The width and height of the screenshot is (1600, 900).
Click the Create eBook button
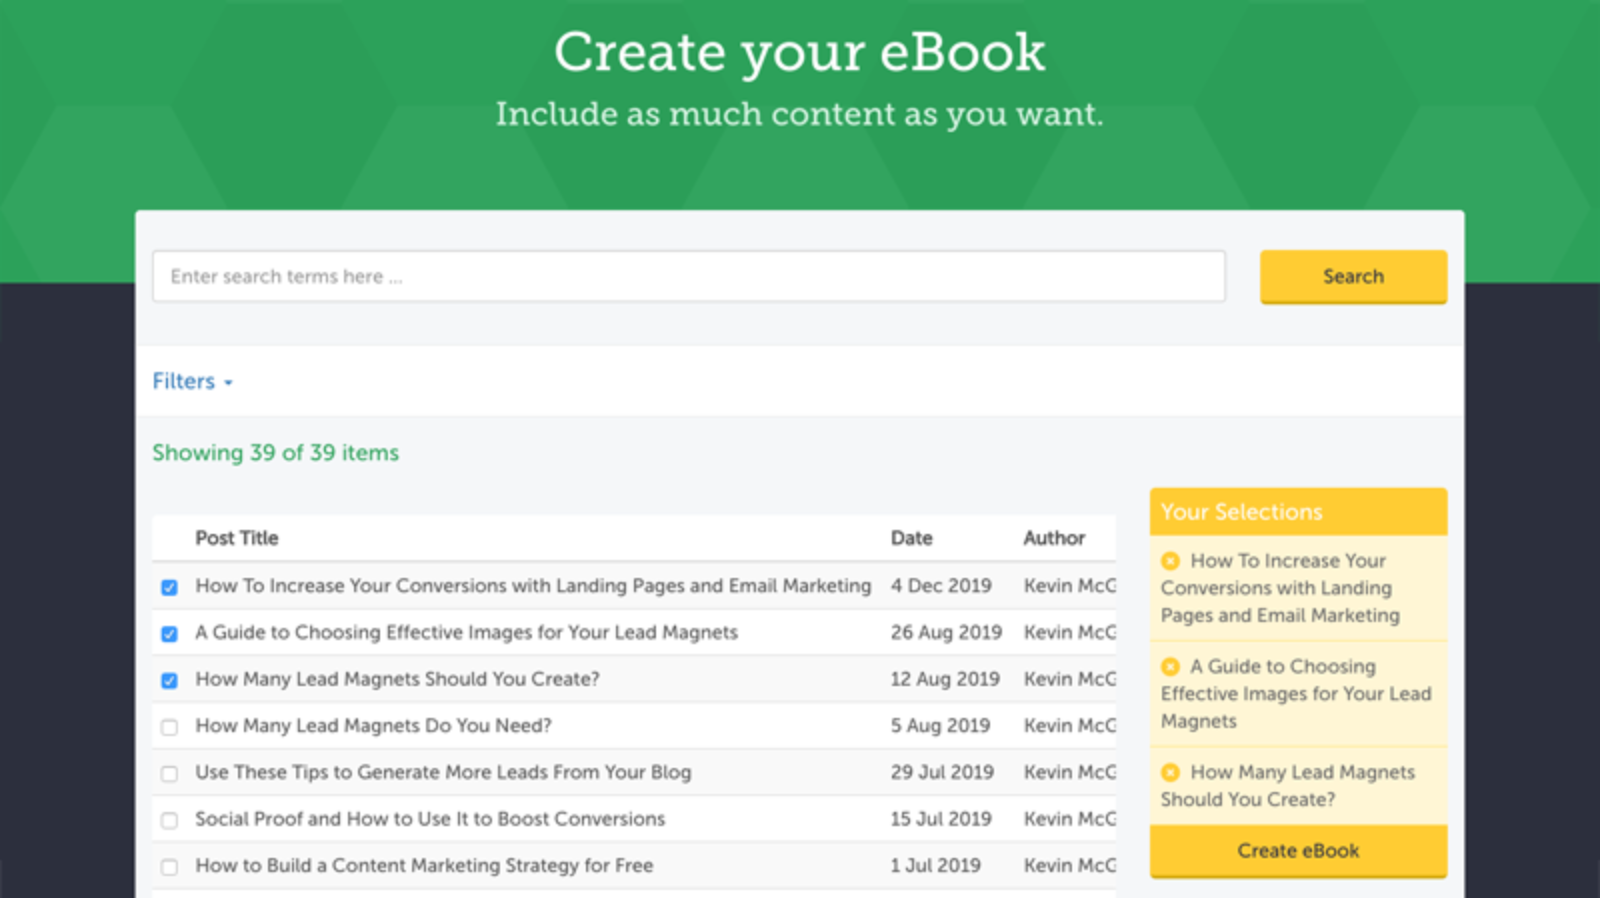1297,850
